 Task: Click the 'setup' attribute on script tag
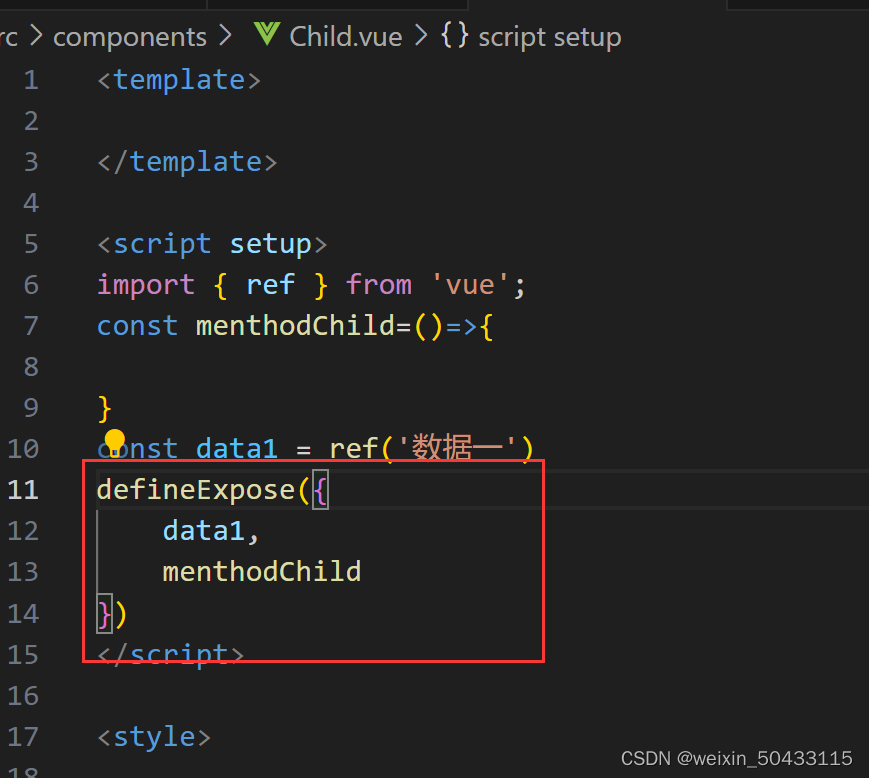tap(270, 244)
